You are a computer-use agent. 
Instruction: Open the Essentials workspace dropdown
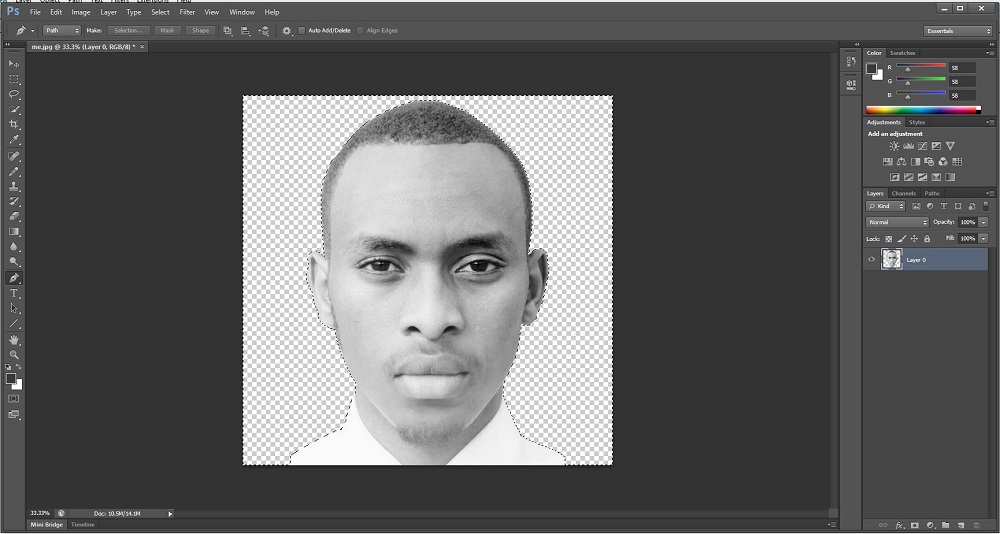point(957,31)
